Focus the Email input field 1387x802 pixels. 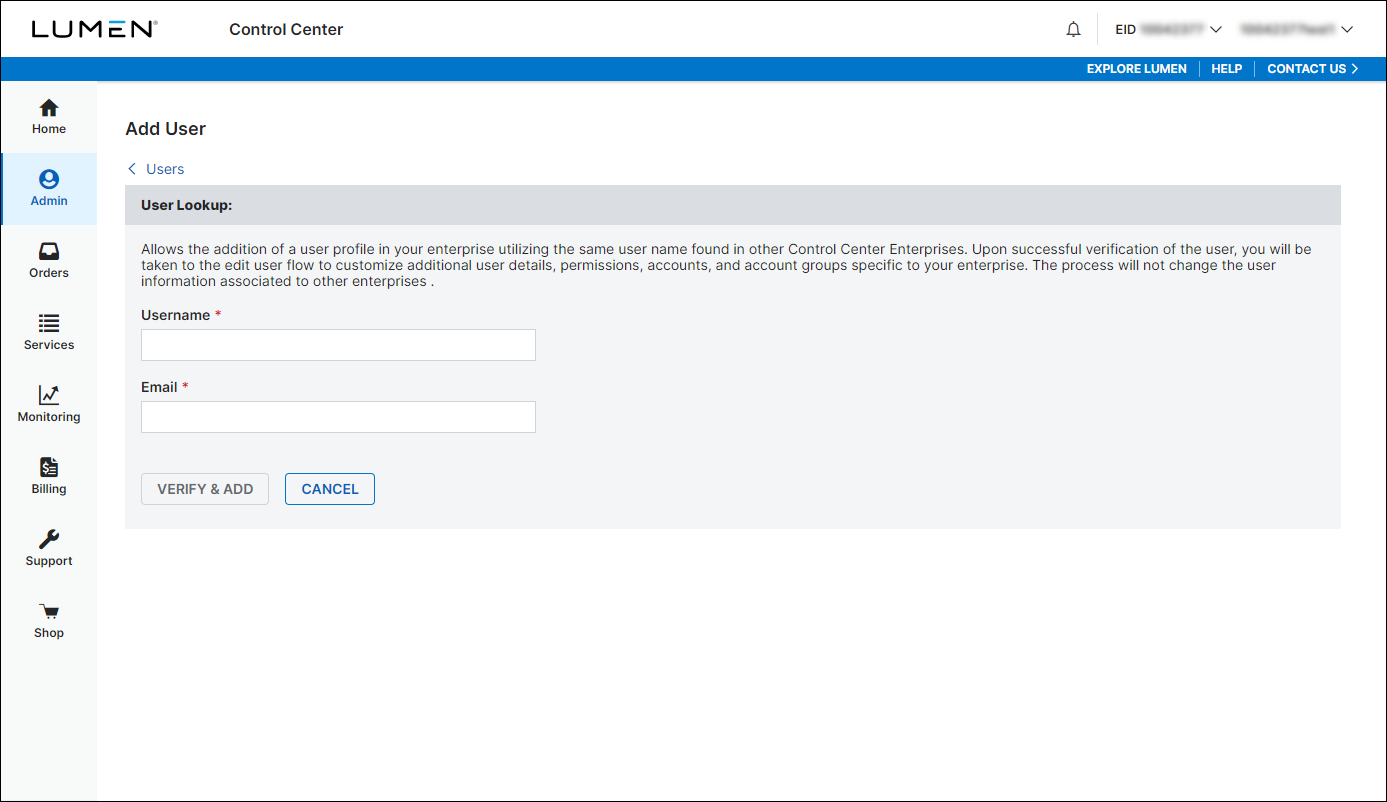point(338,417)
